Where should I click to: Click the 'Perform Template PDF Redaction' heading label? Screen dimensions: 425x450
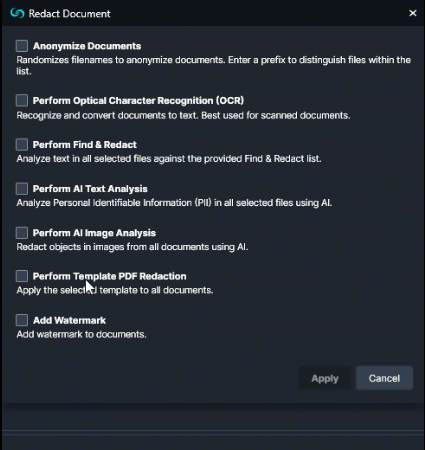[110, 276]
